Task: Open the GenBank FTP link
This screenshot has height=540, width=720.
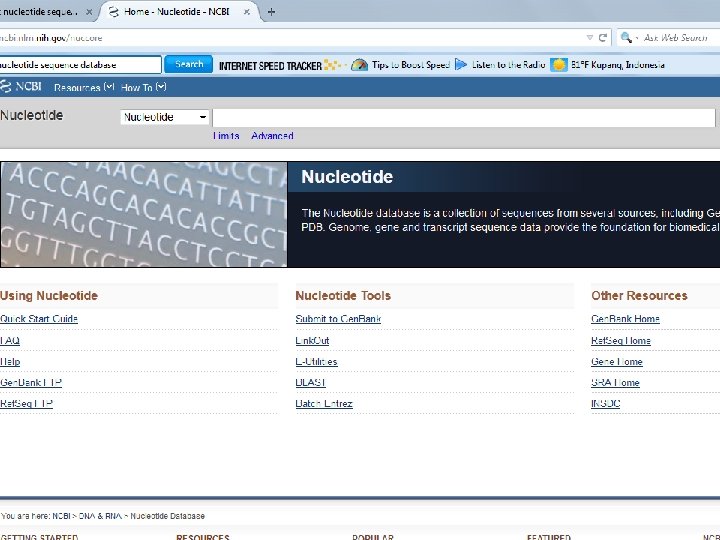Action: click(x=31, y=382)
